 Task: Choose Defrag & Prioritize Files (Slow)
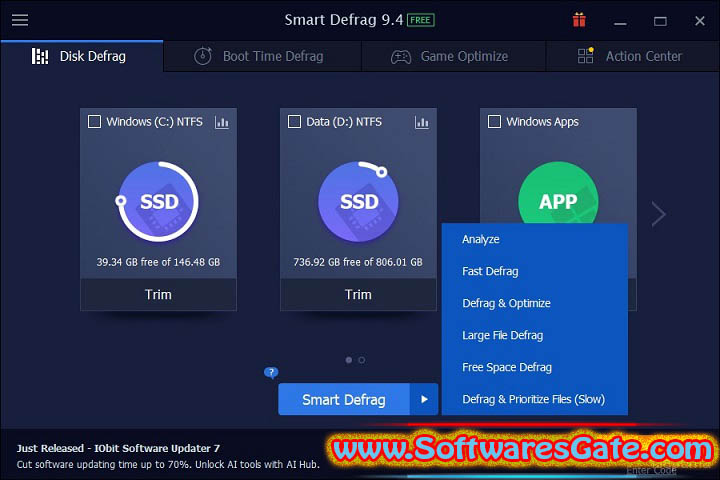[534, 399]
